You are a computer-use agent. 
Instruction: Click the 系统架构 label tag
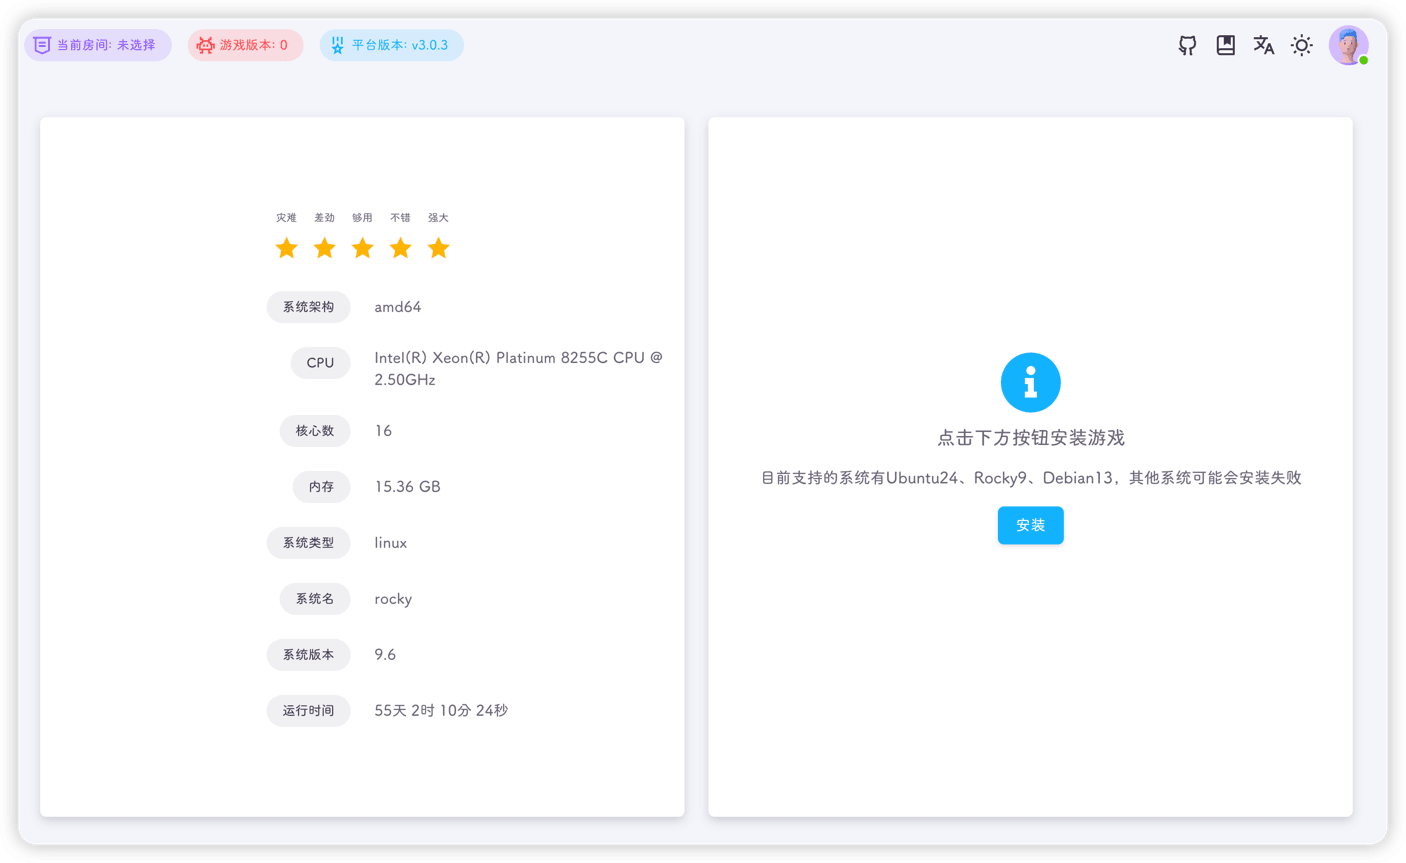click(x=308, y=307)
